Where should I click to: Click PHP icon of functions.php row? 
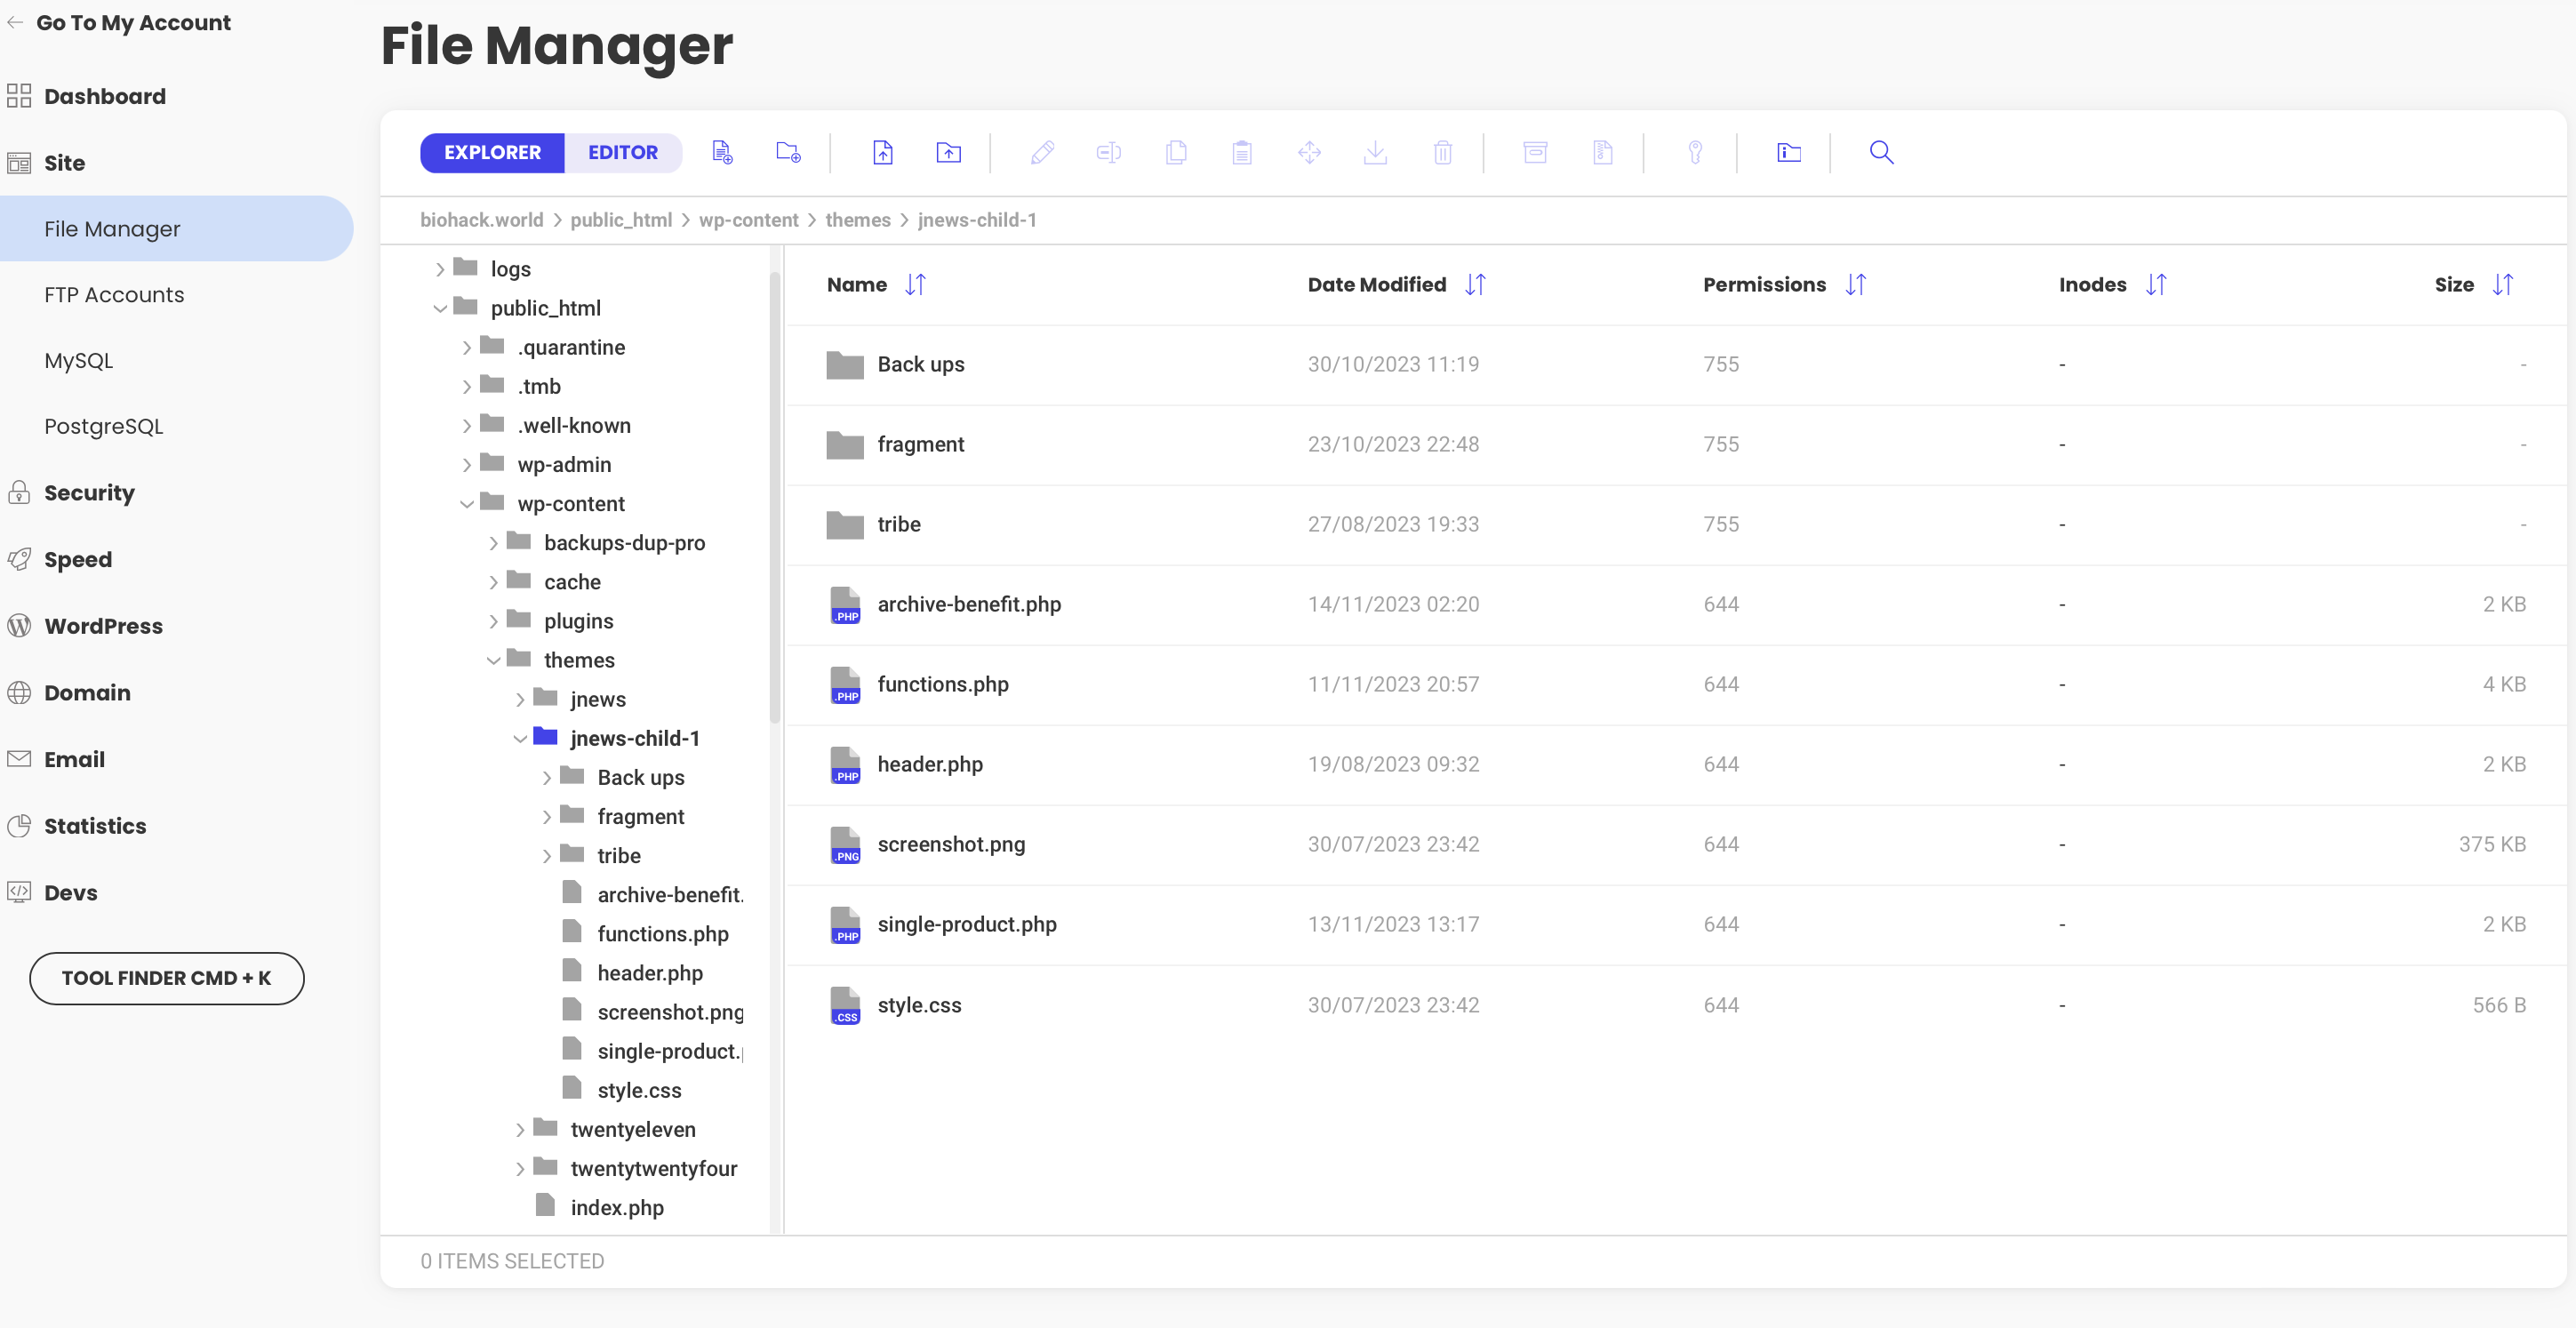pos(845,685)
